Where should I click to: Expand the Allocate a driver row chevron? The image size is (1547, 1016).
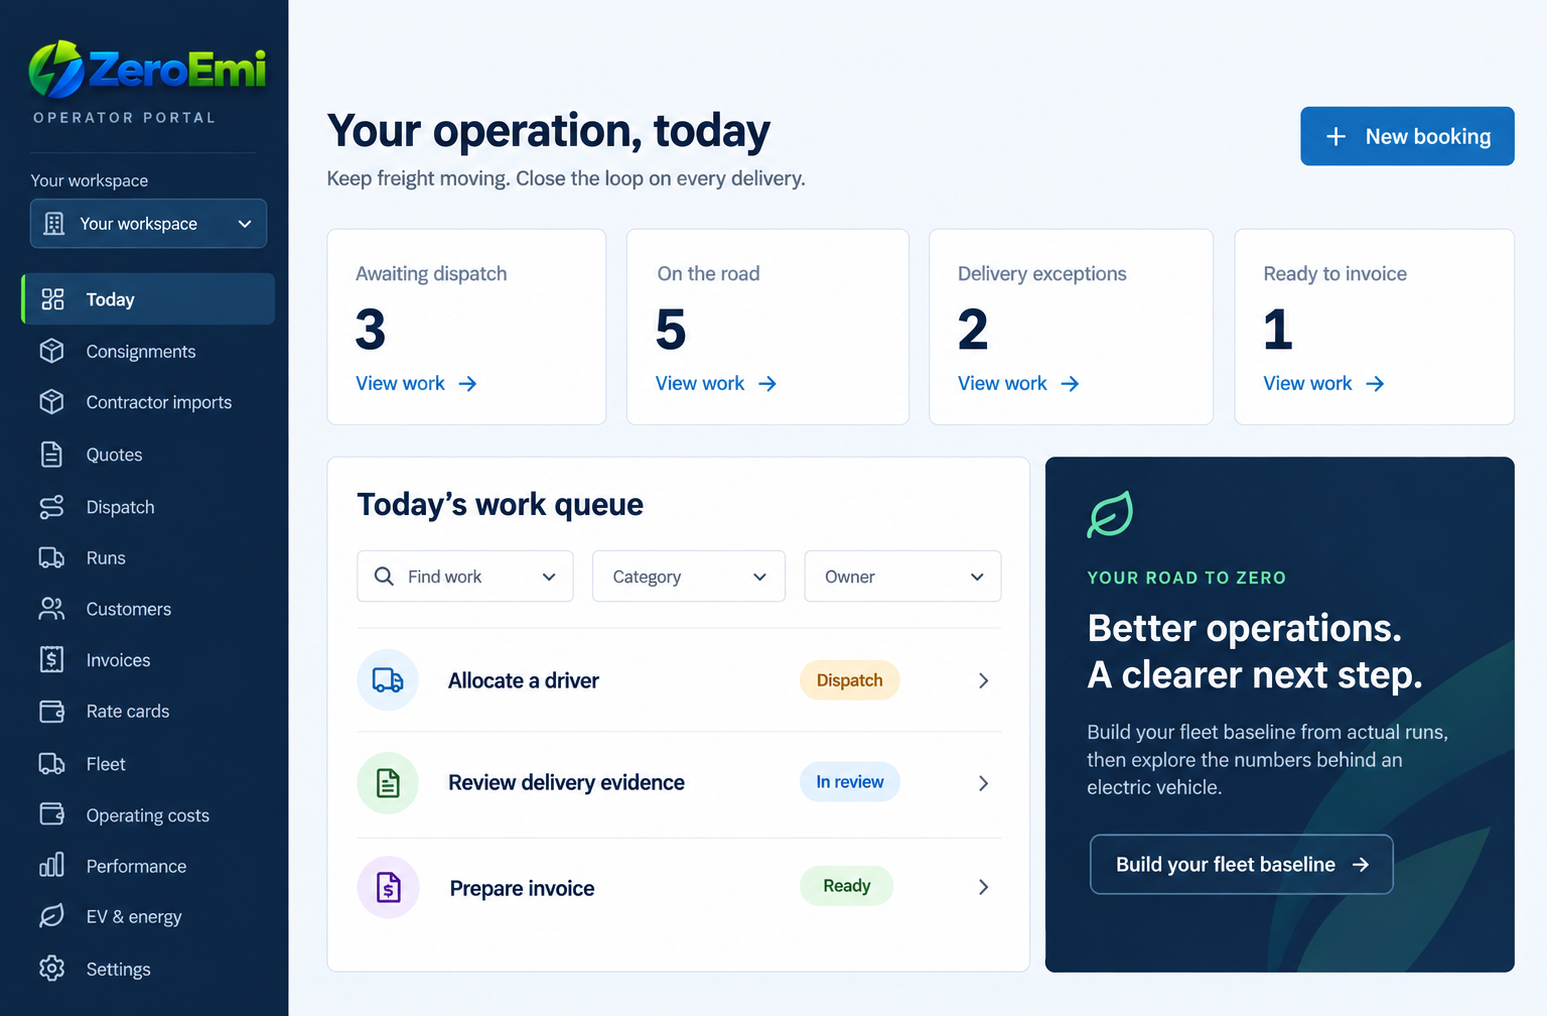(983, 681)
